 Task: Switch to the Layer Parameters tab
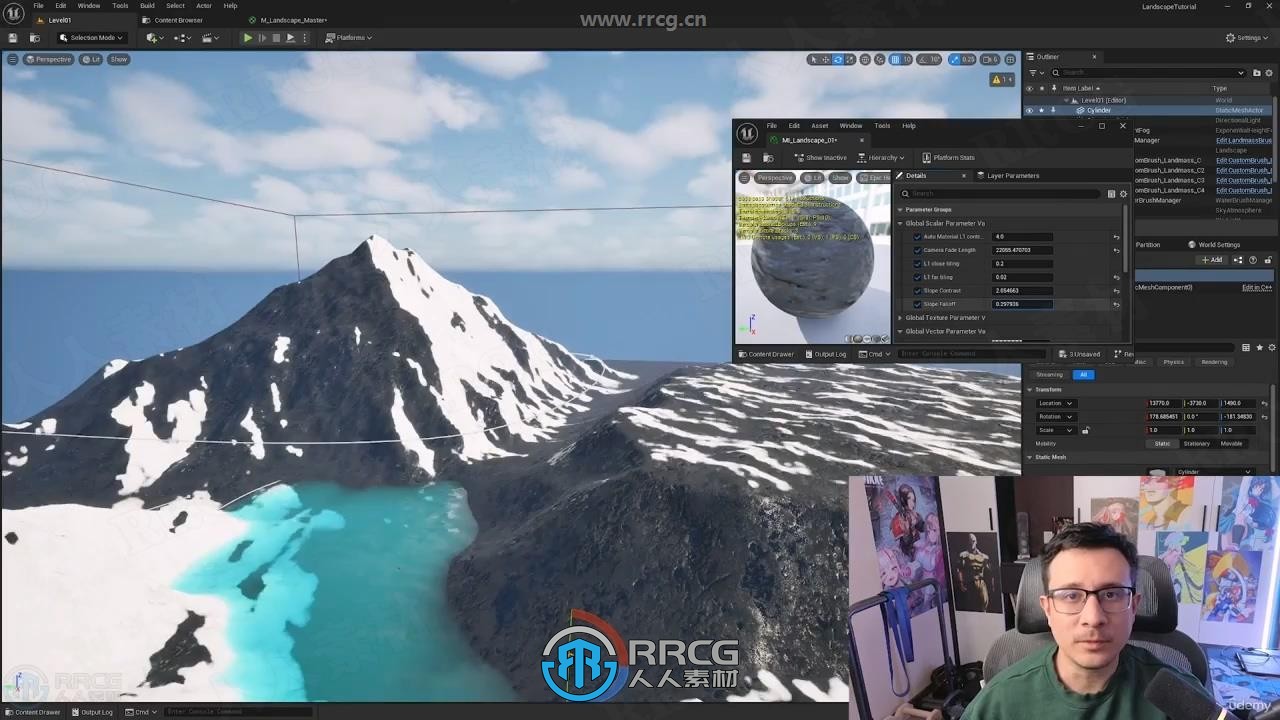coord(1013,176)
